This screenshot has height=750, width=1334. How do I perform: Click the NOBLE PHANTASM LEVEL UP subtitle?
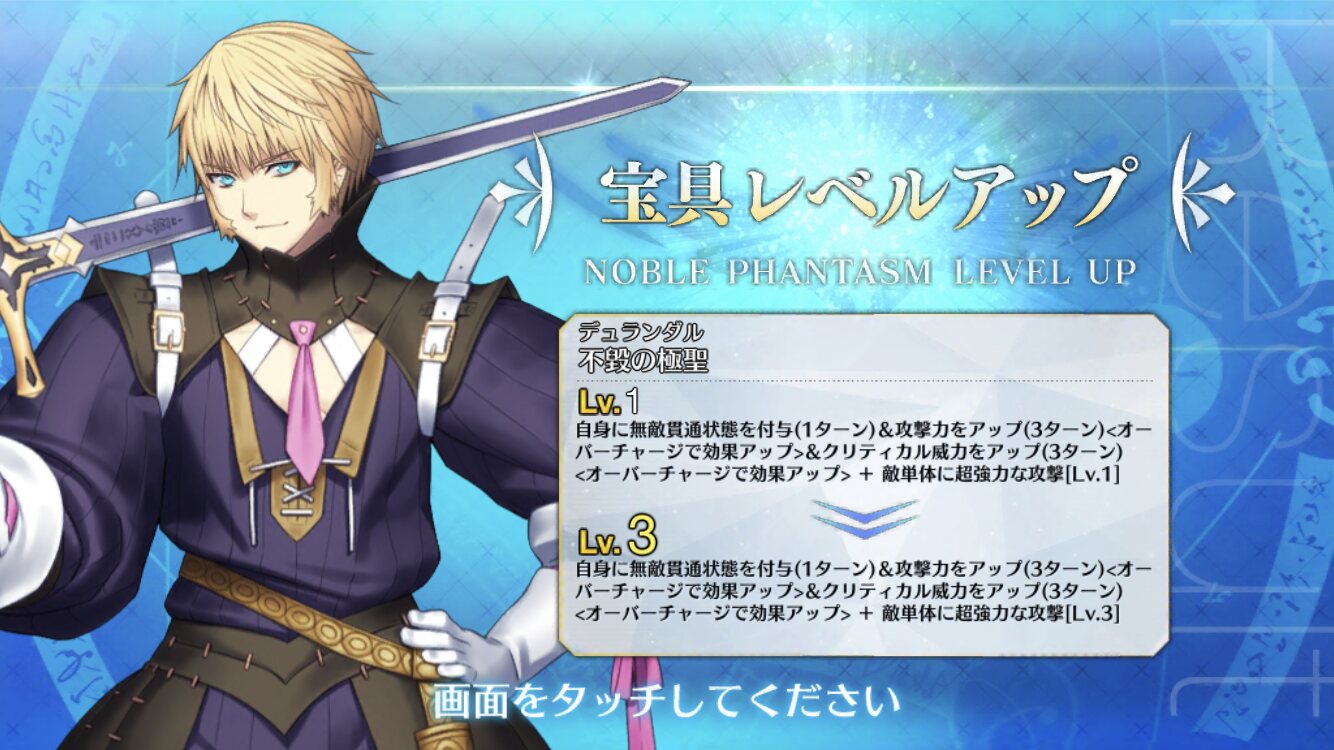click(x=859, y=271)
